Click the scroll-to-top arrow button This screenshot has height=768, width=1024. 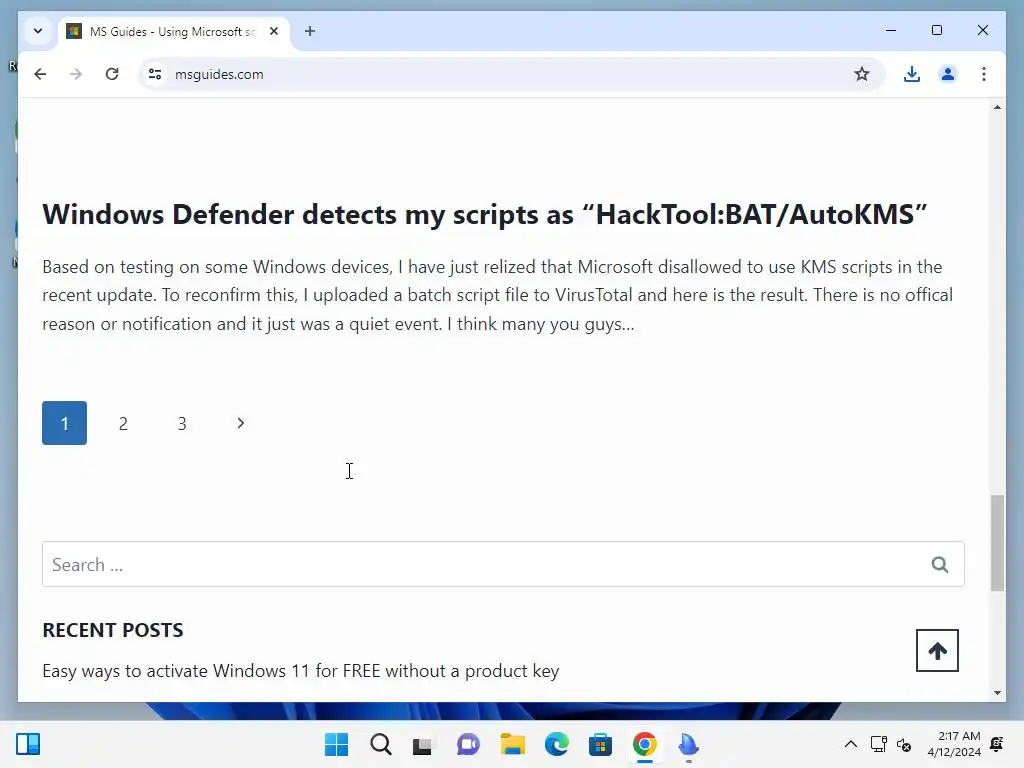(x=937, y=650)
